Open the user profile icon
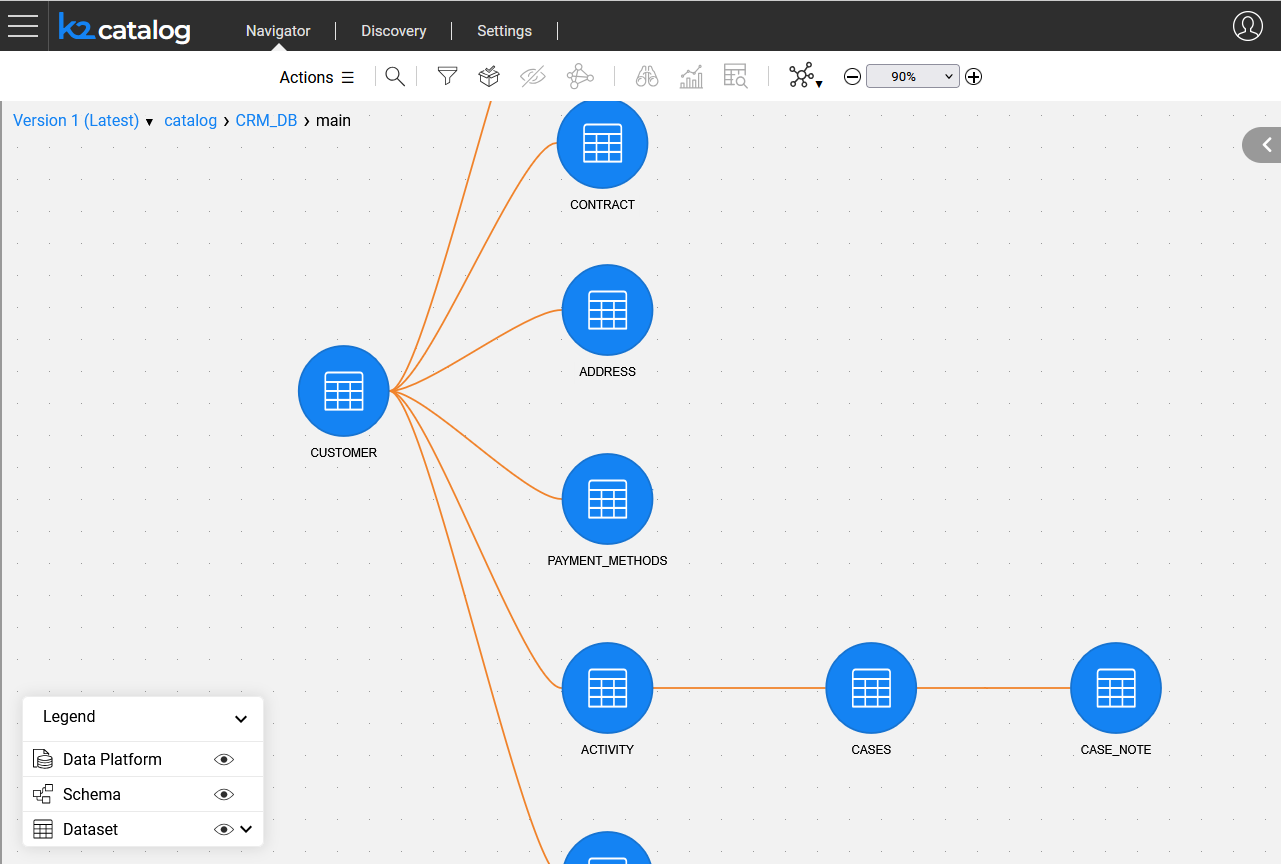Image resolution: width=1281 pixels, height=864 pixels. point(1247,26)
